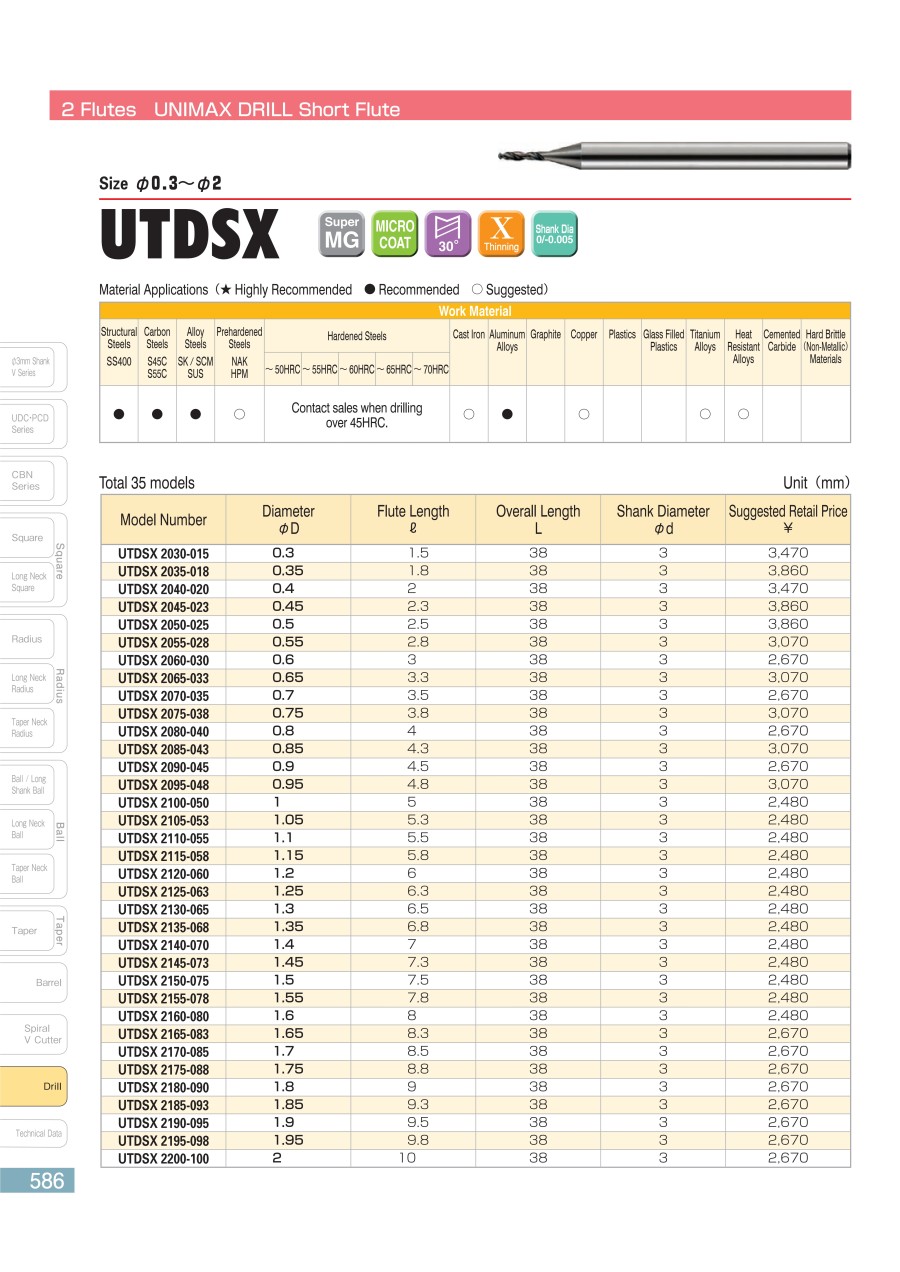Open the Long Neck Radius side tab
This screenshot has width=900, height=1272.
(29, 683)
